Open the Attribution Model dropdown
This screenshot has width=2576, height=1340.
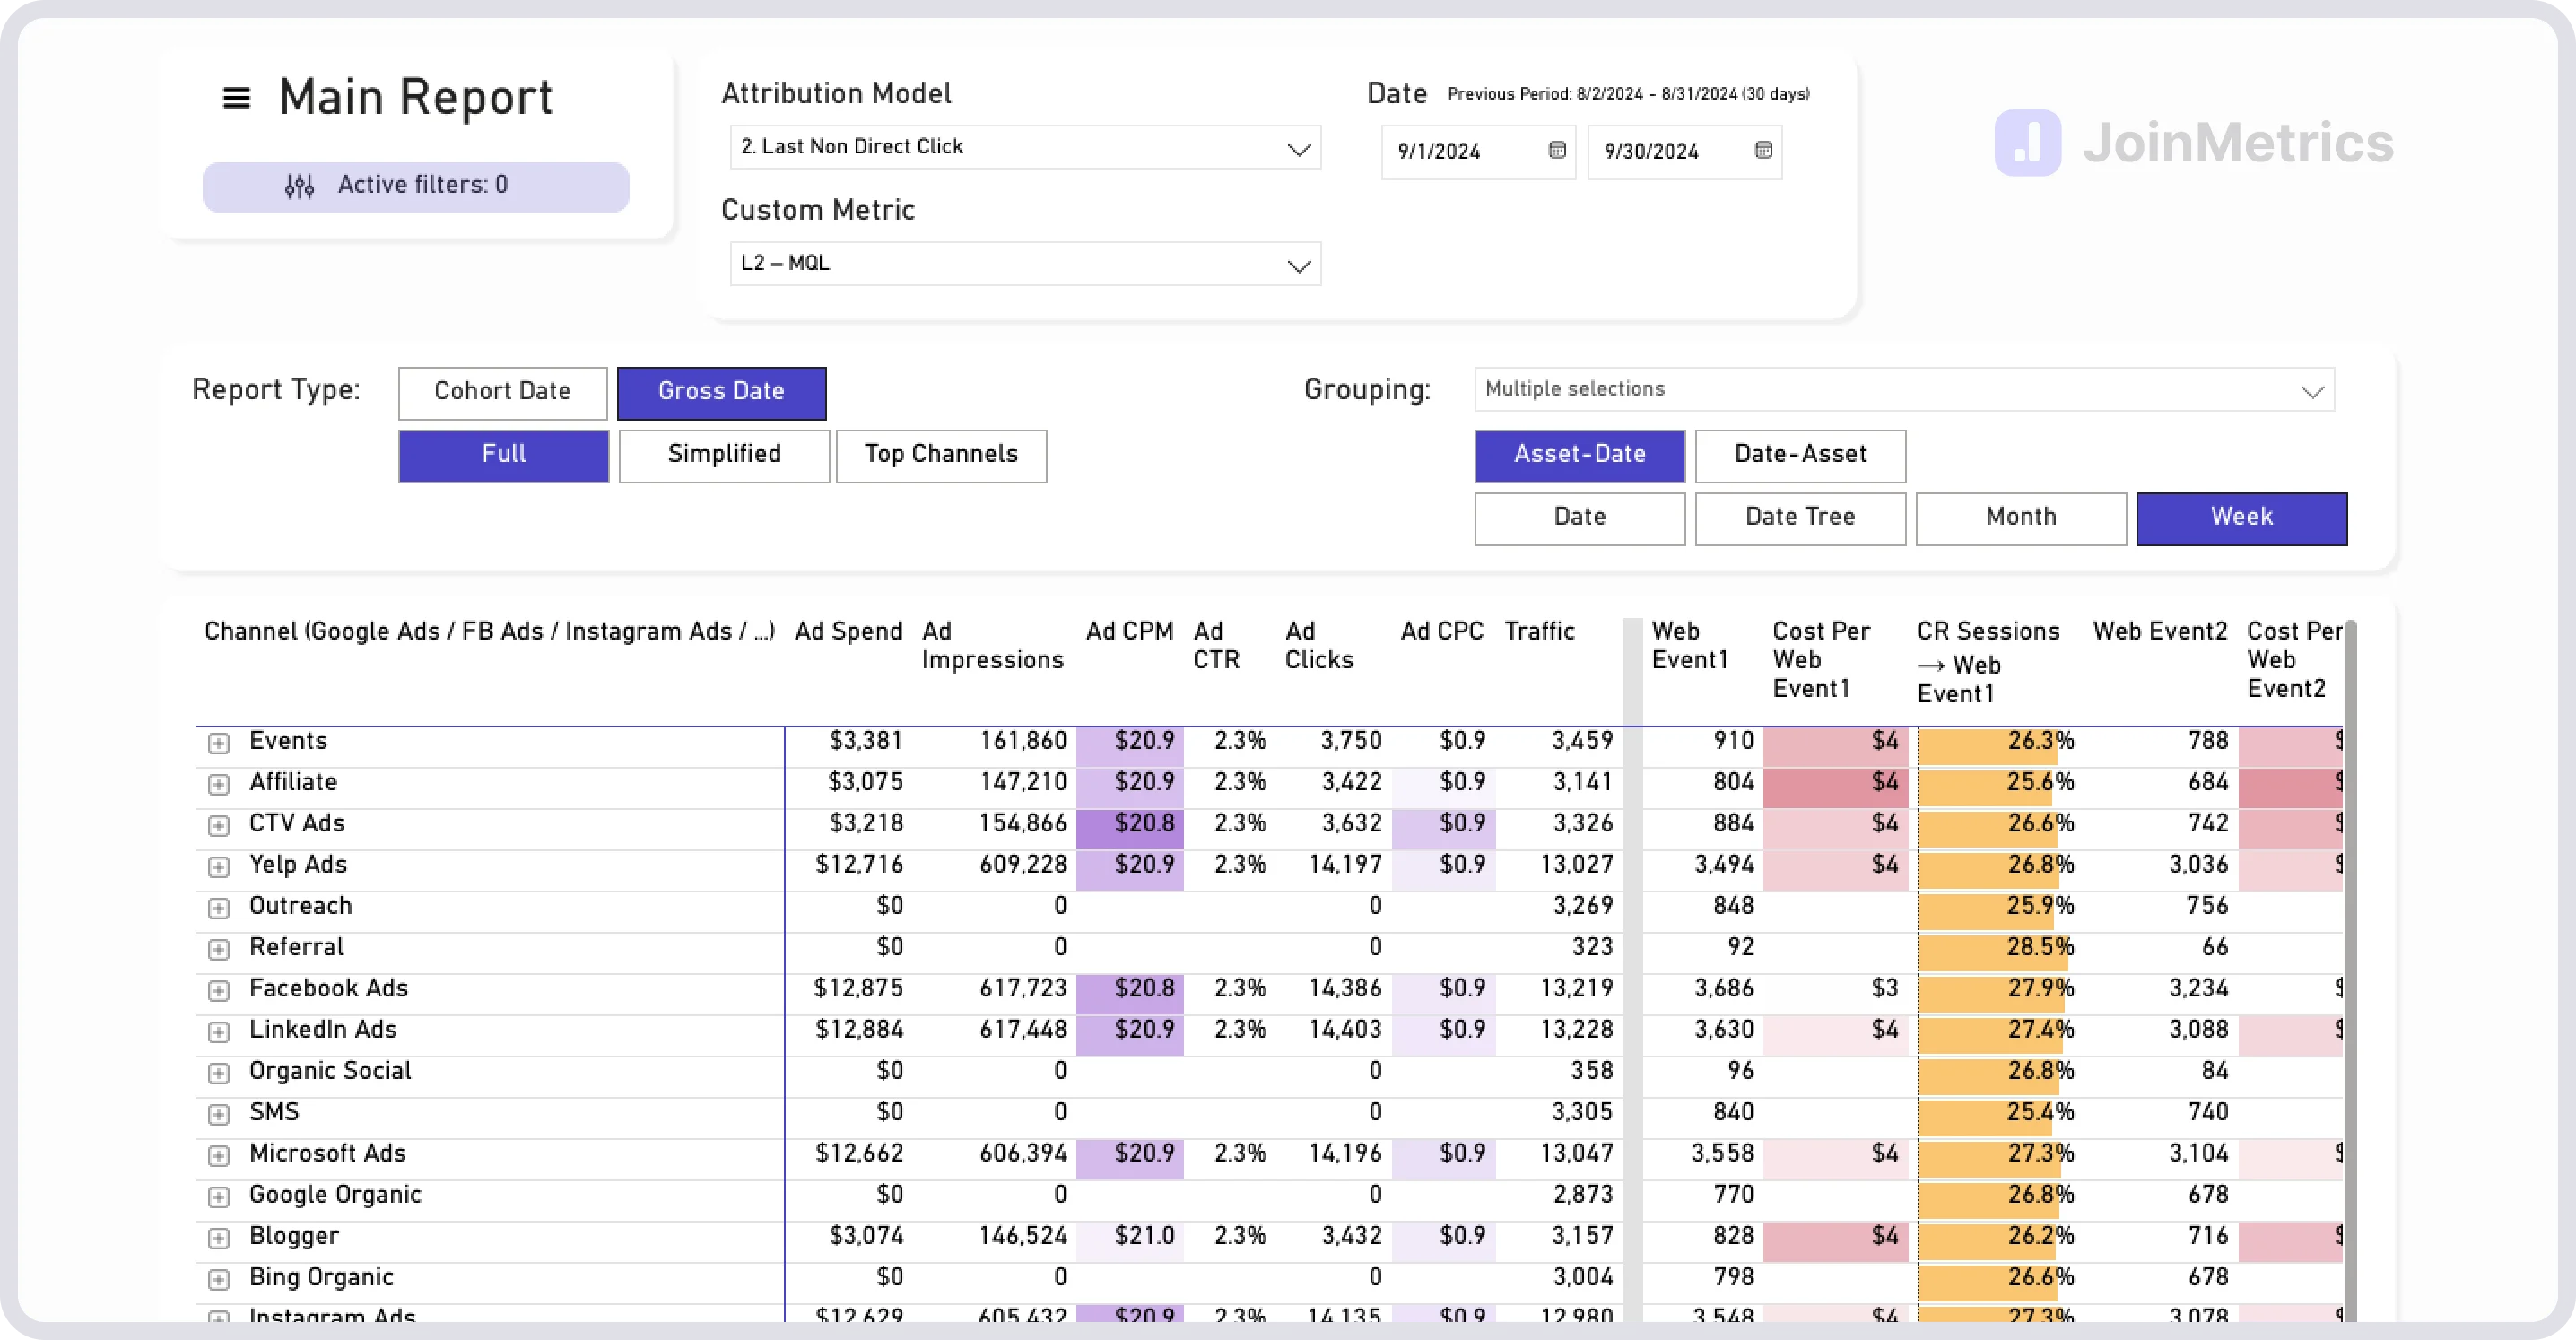(x=1025, y=147)
